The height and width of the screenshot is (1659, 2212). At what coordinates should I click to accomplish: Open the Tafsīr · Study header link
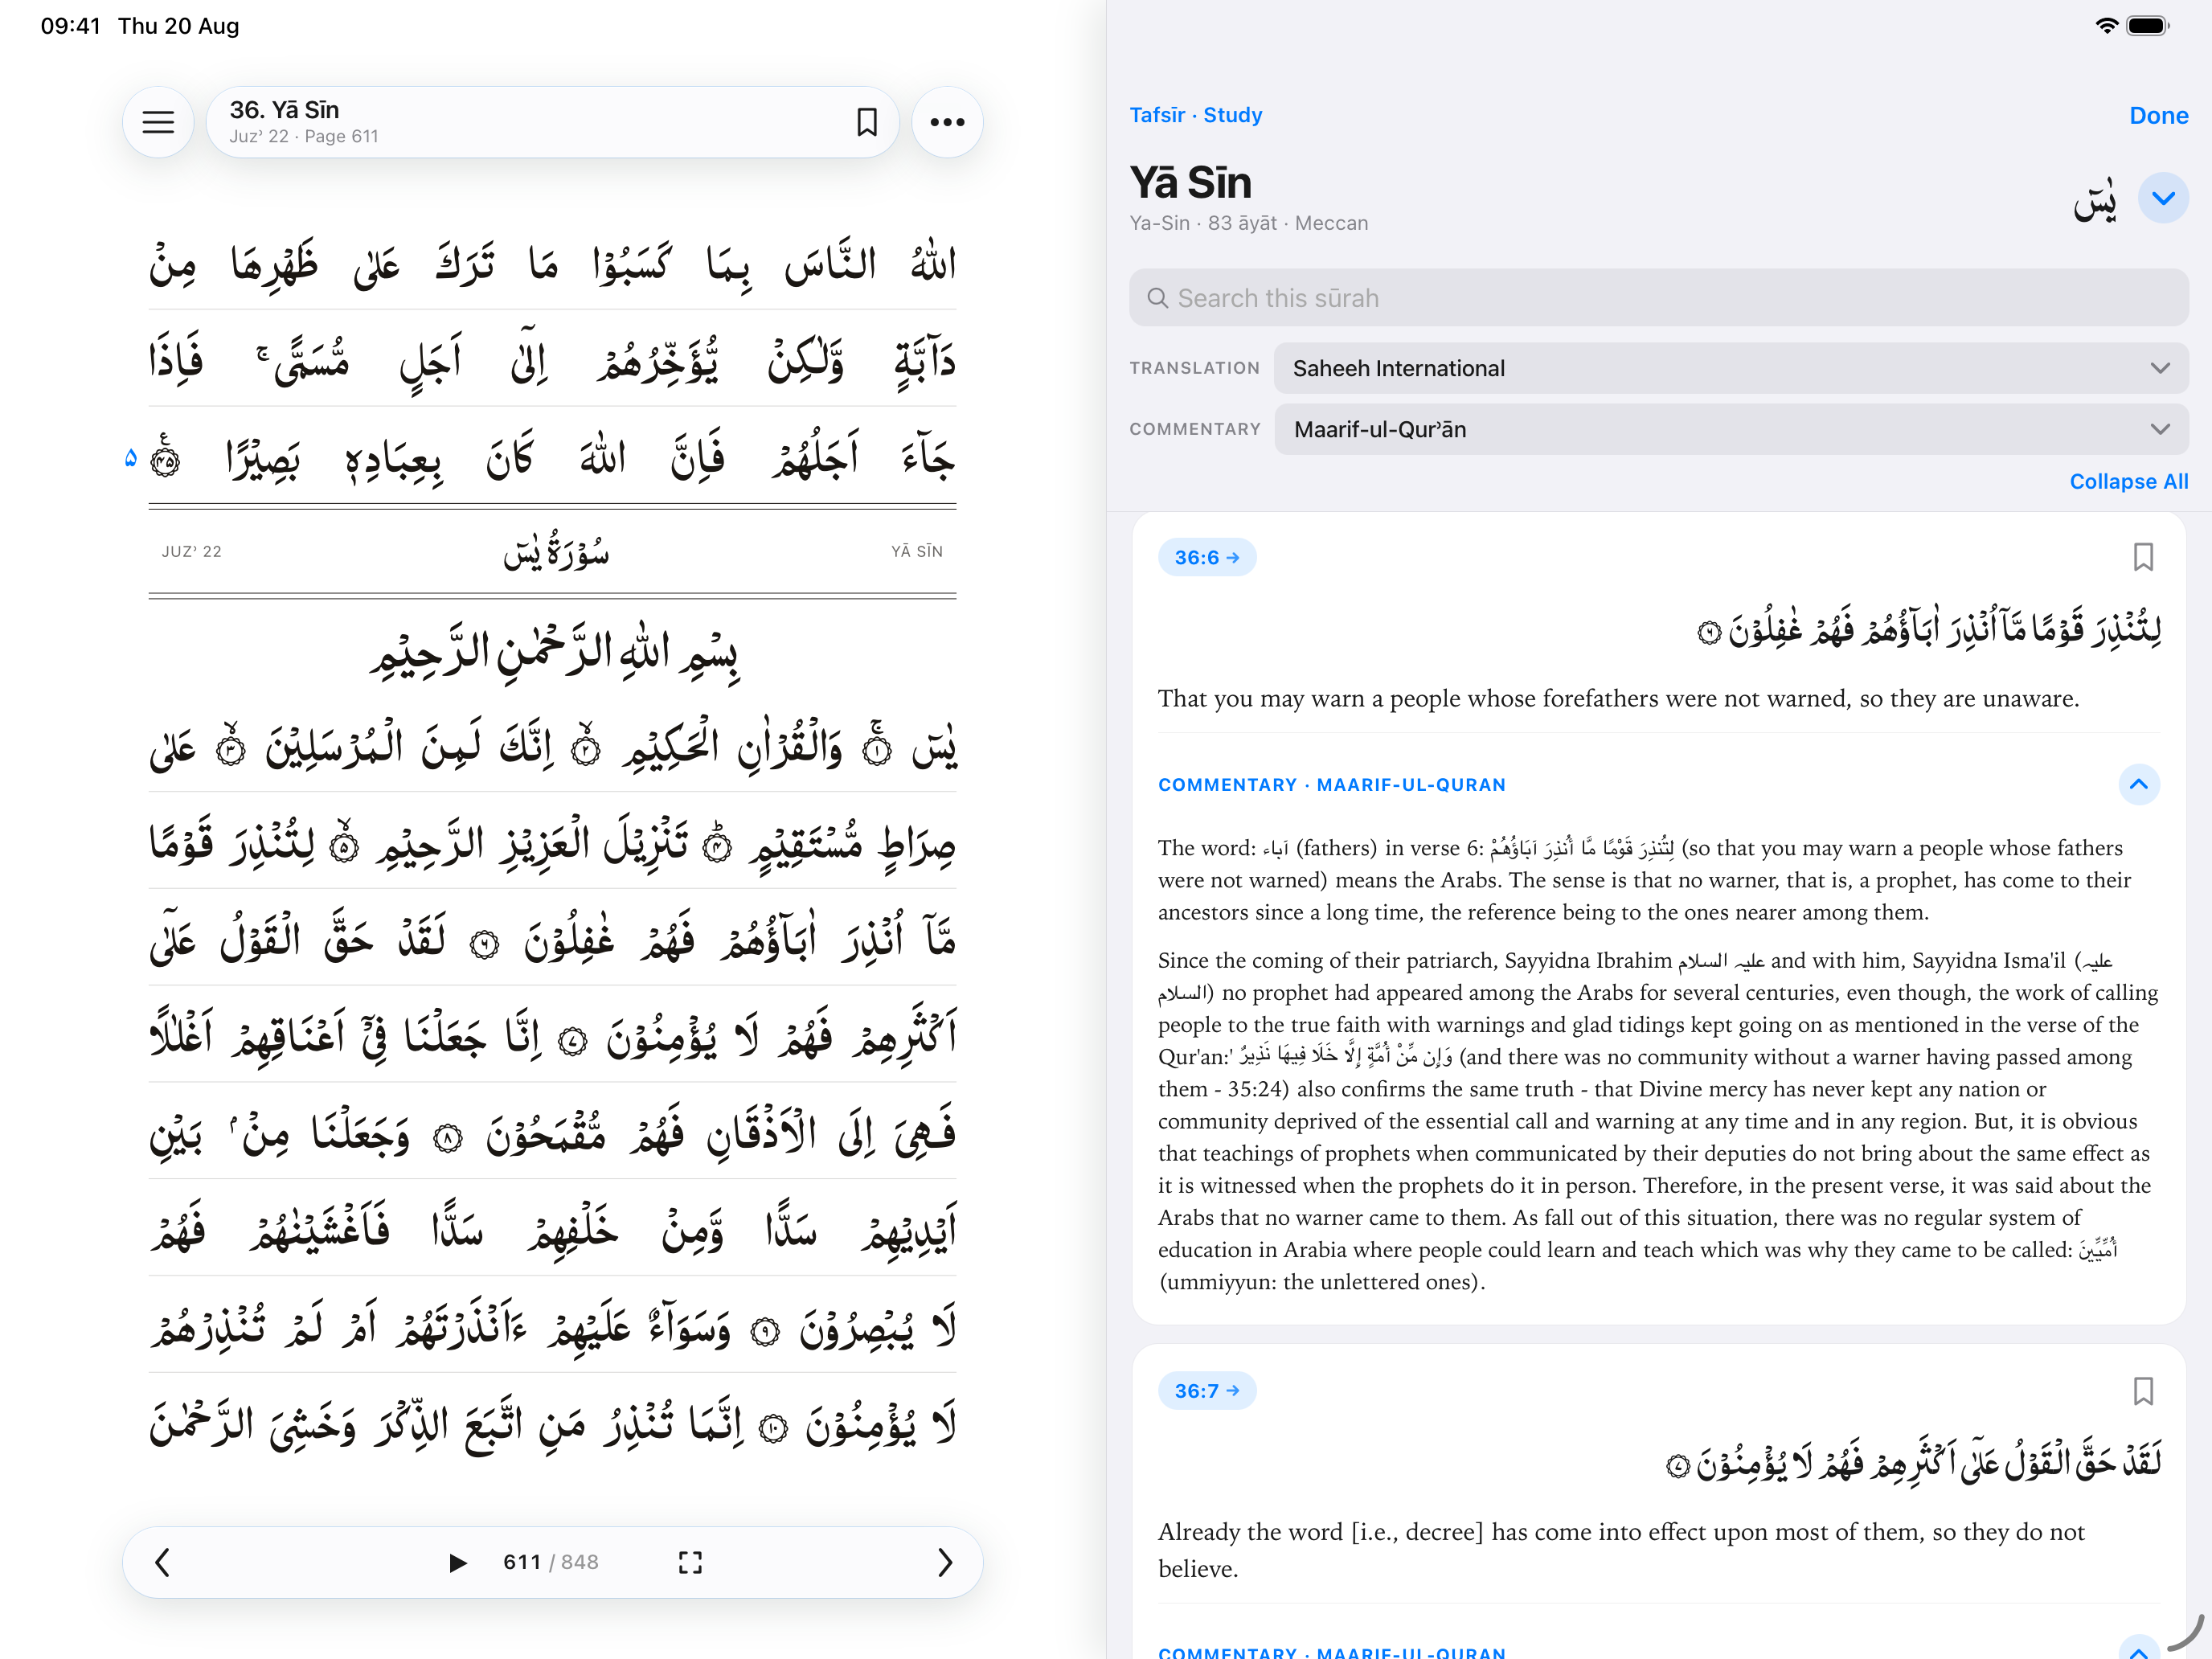(1196, 115)
